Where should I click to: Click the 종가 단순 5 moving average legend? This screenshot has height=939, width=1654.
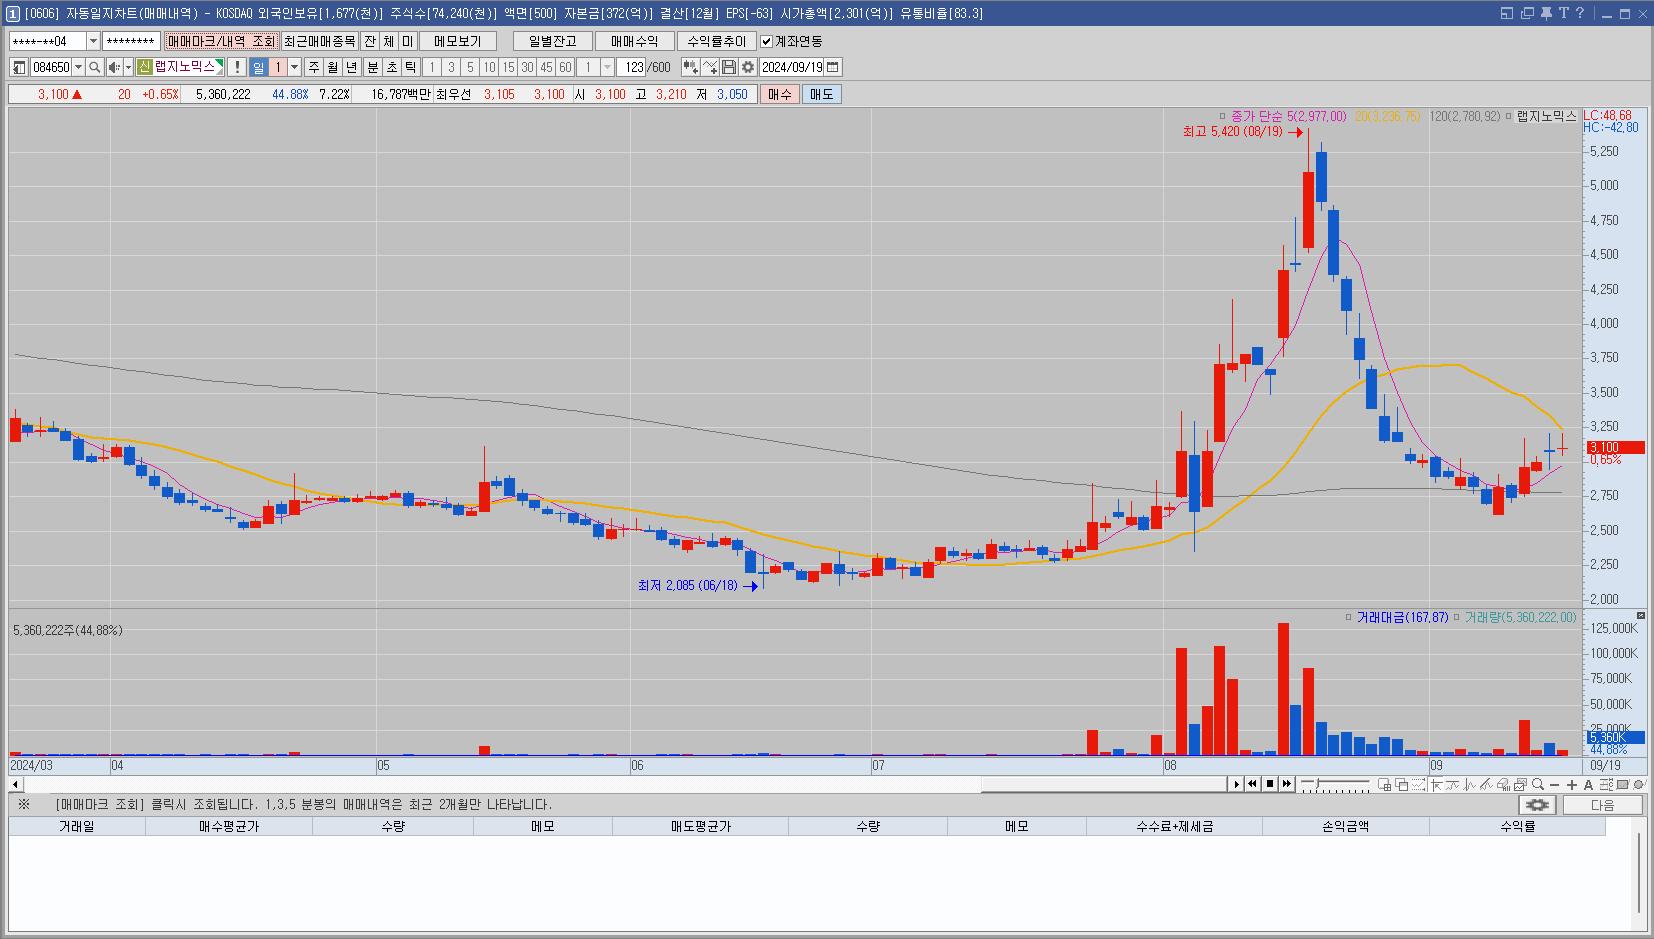coord(1288,116)
